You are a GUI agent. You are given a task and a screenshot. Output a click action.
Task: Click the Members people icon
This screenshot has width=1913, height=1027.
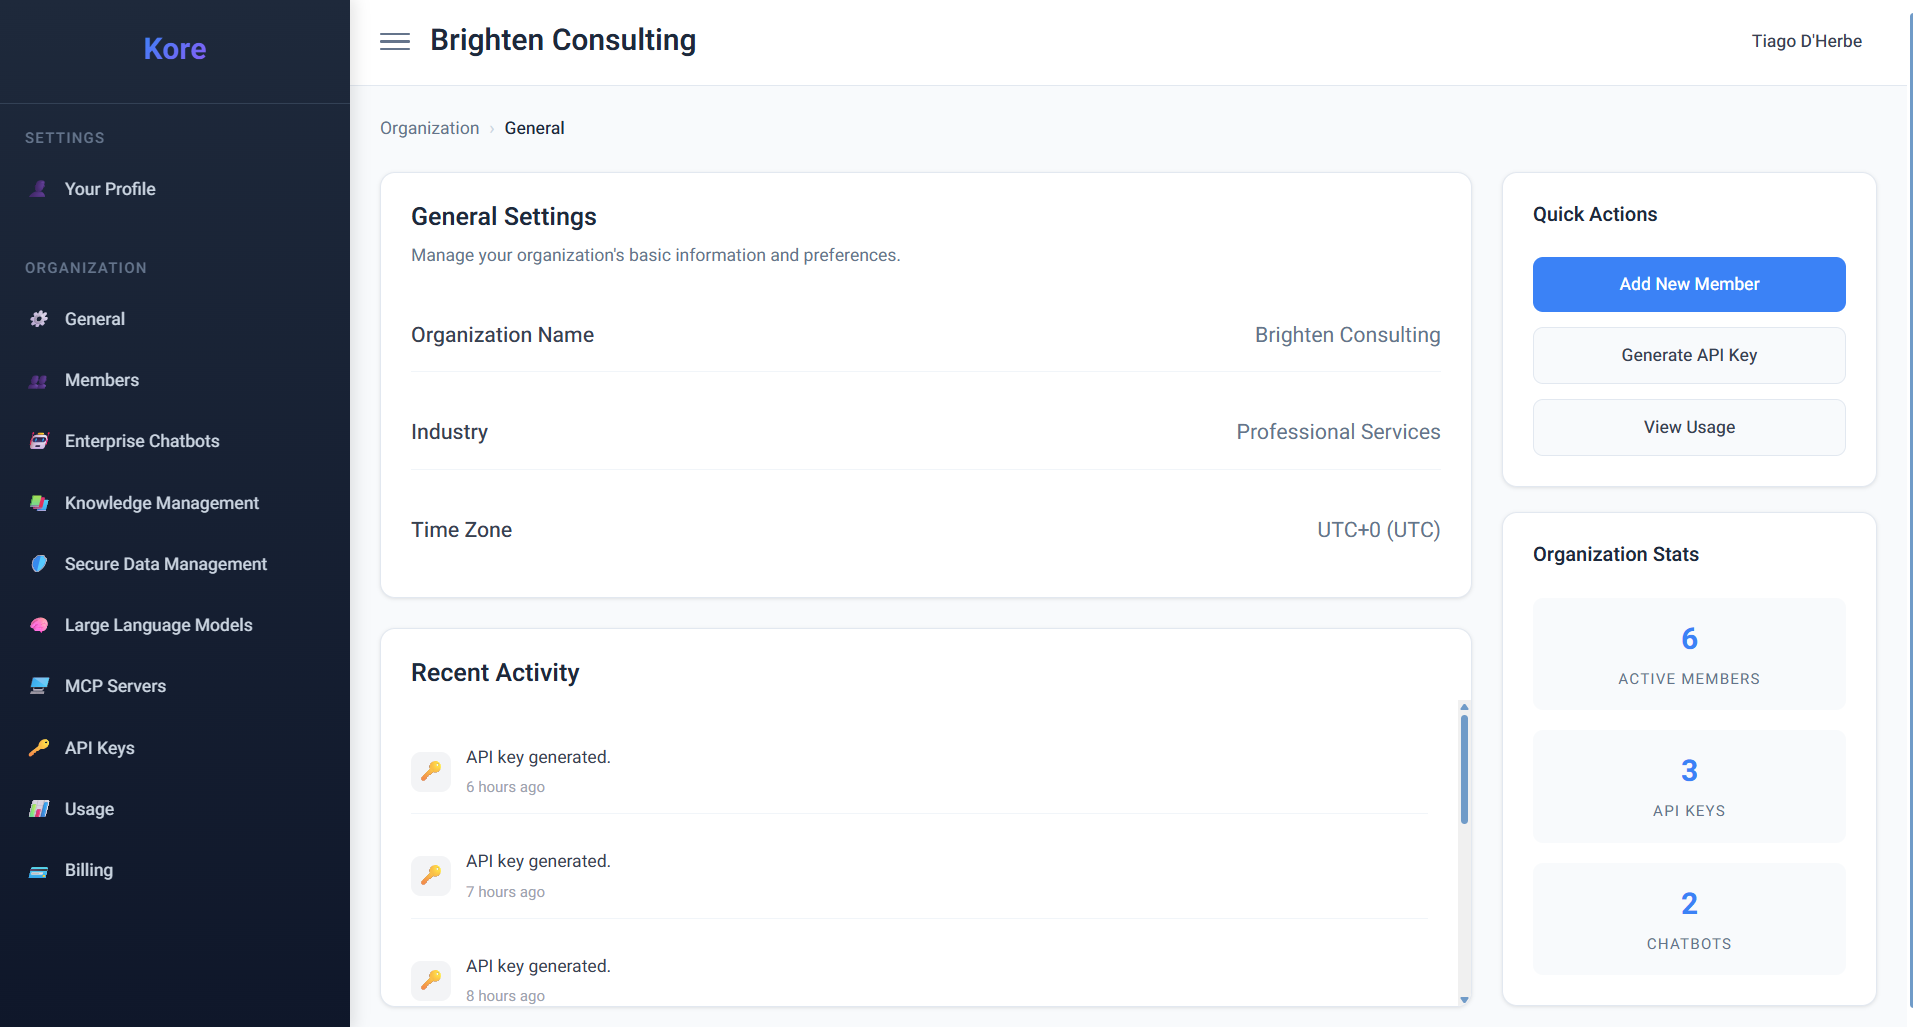click(39, 380)
